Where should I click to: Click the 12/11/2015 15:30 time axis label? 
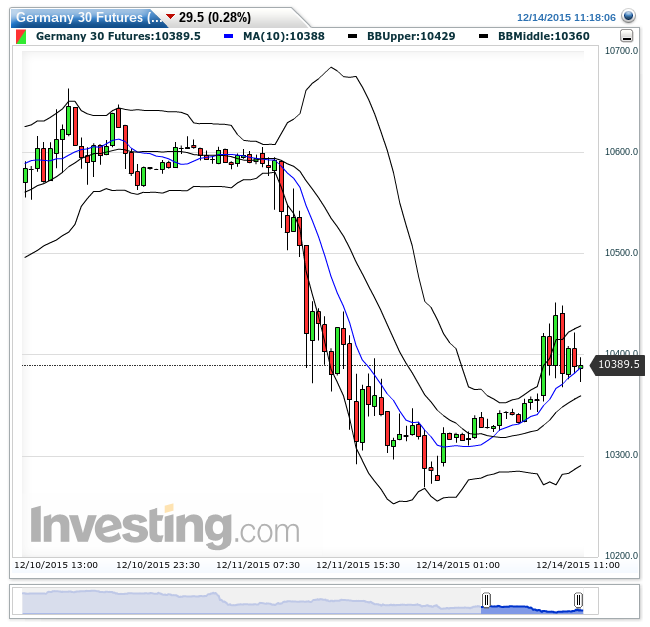pos(358,565)
